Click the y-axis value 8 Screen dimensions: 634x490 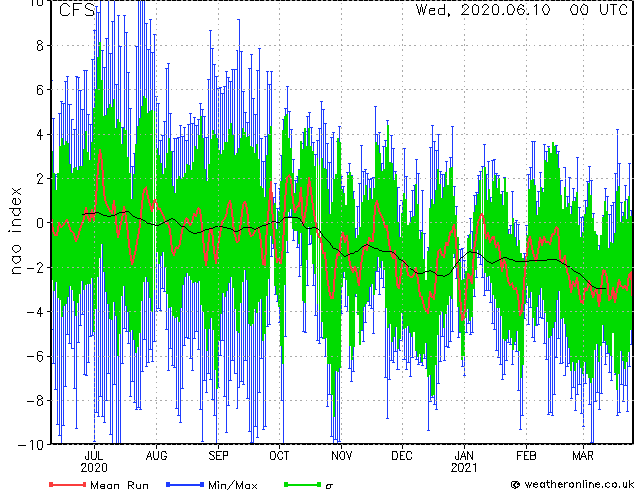coord(40,45)
